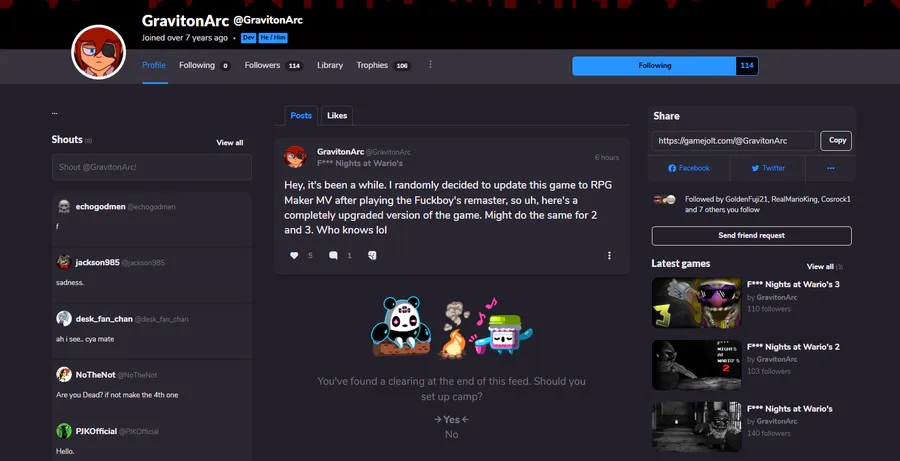
Task: Open the Followers tab
Action: click(273, 65)
